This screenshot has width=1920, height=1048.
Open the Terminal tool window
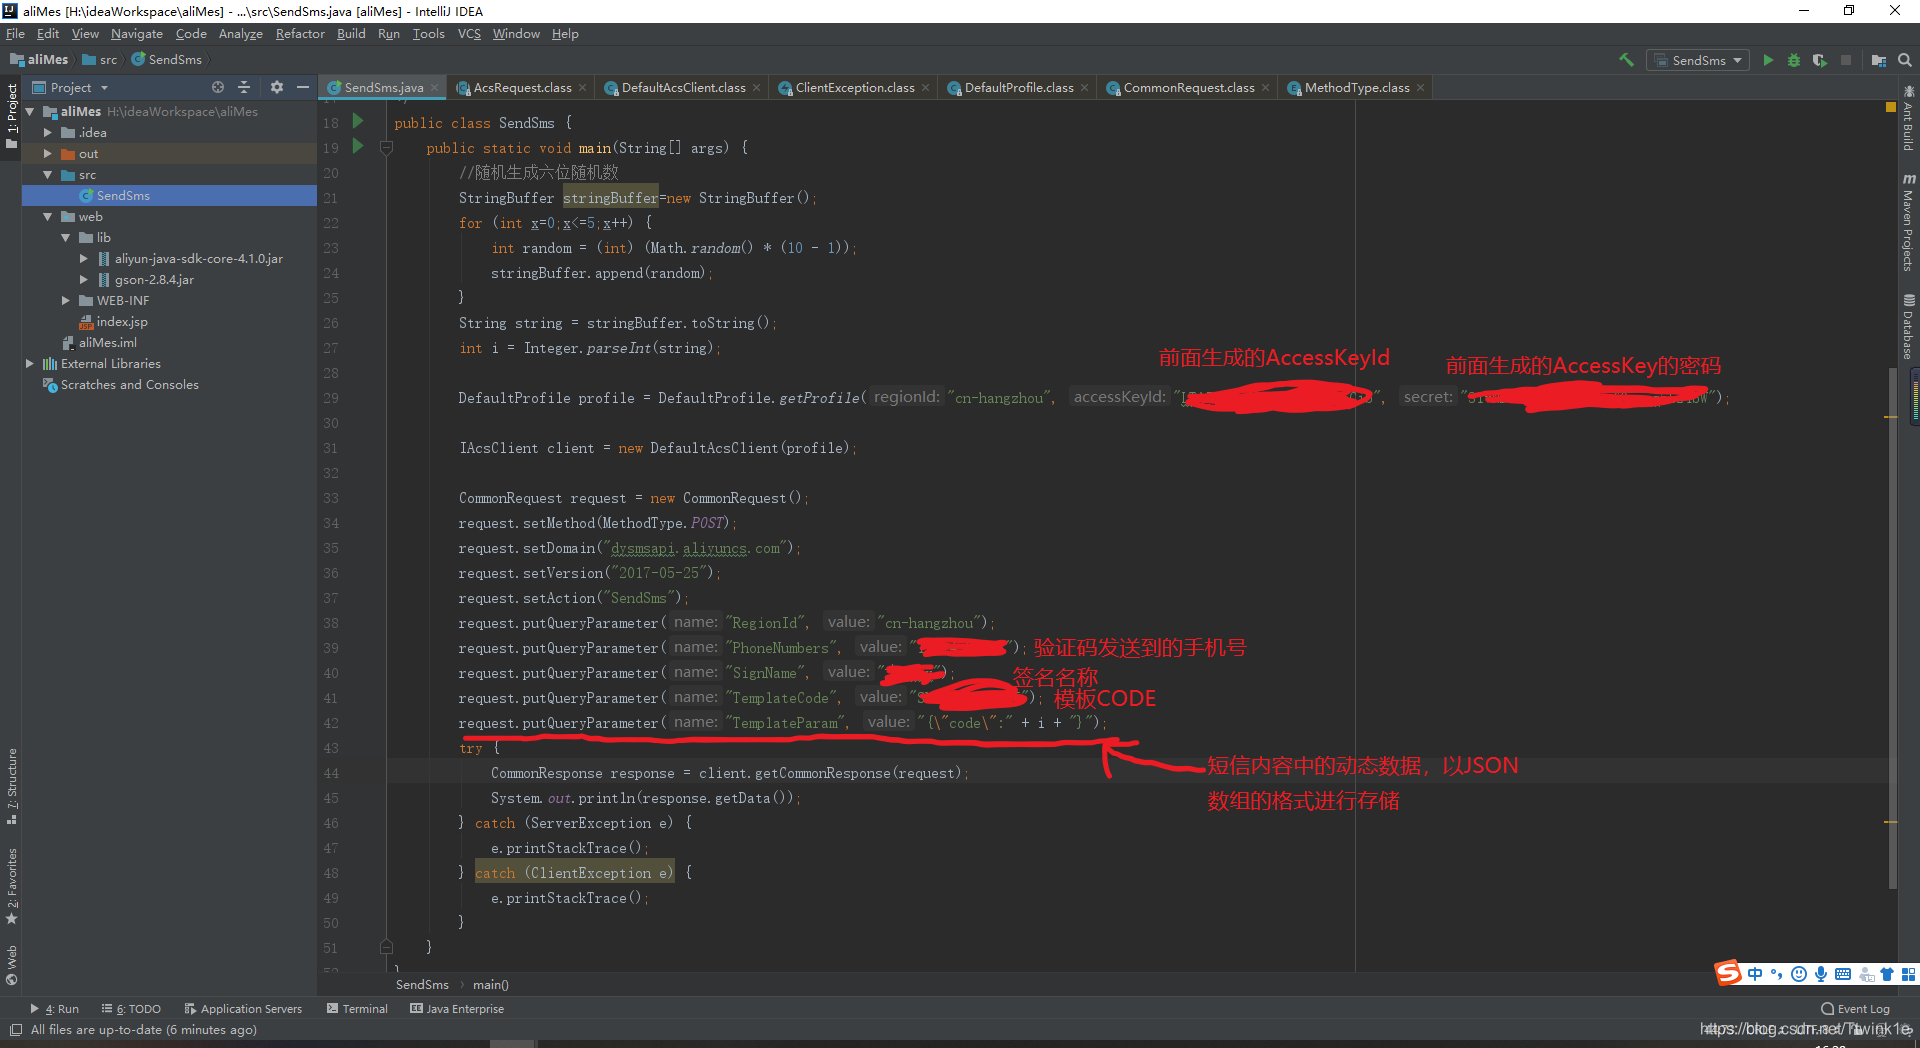click(x=357, y=1009)
